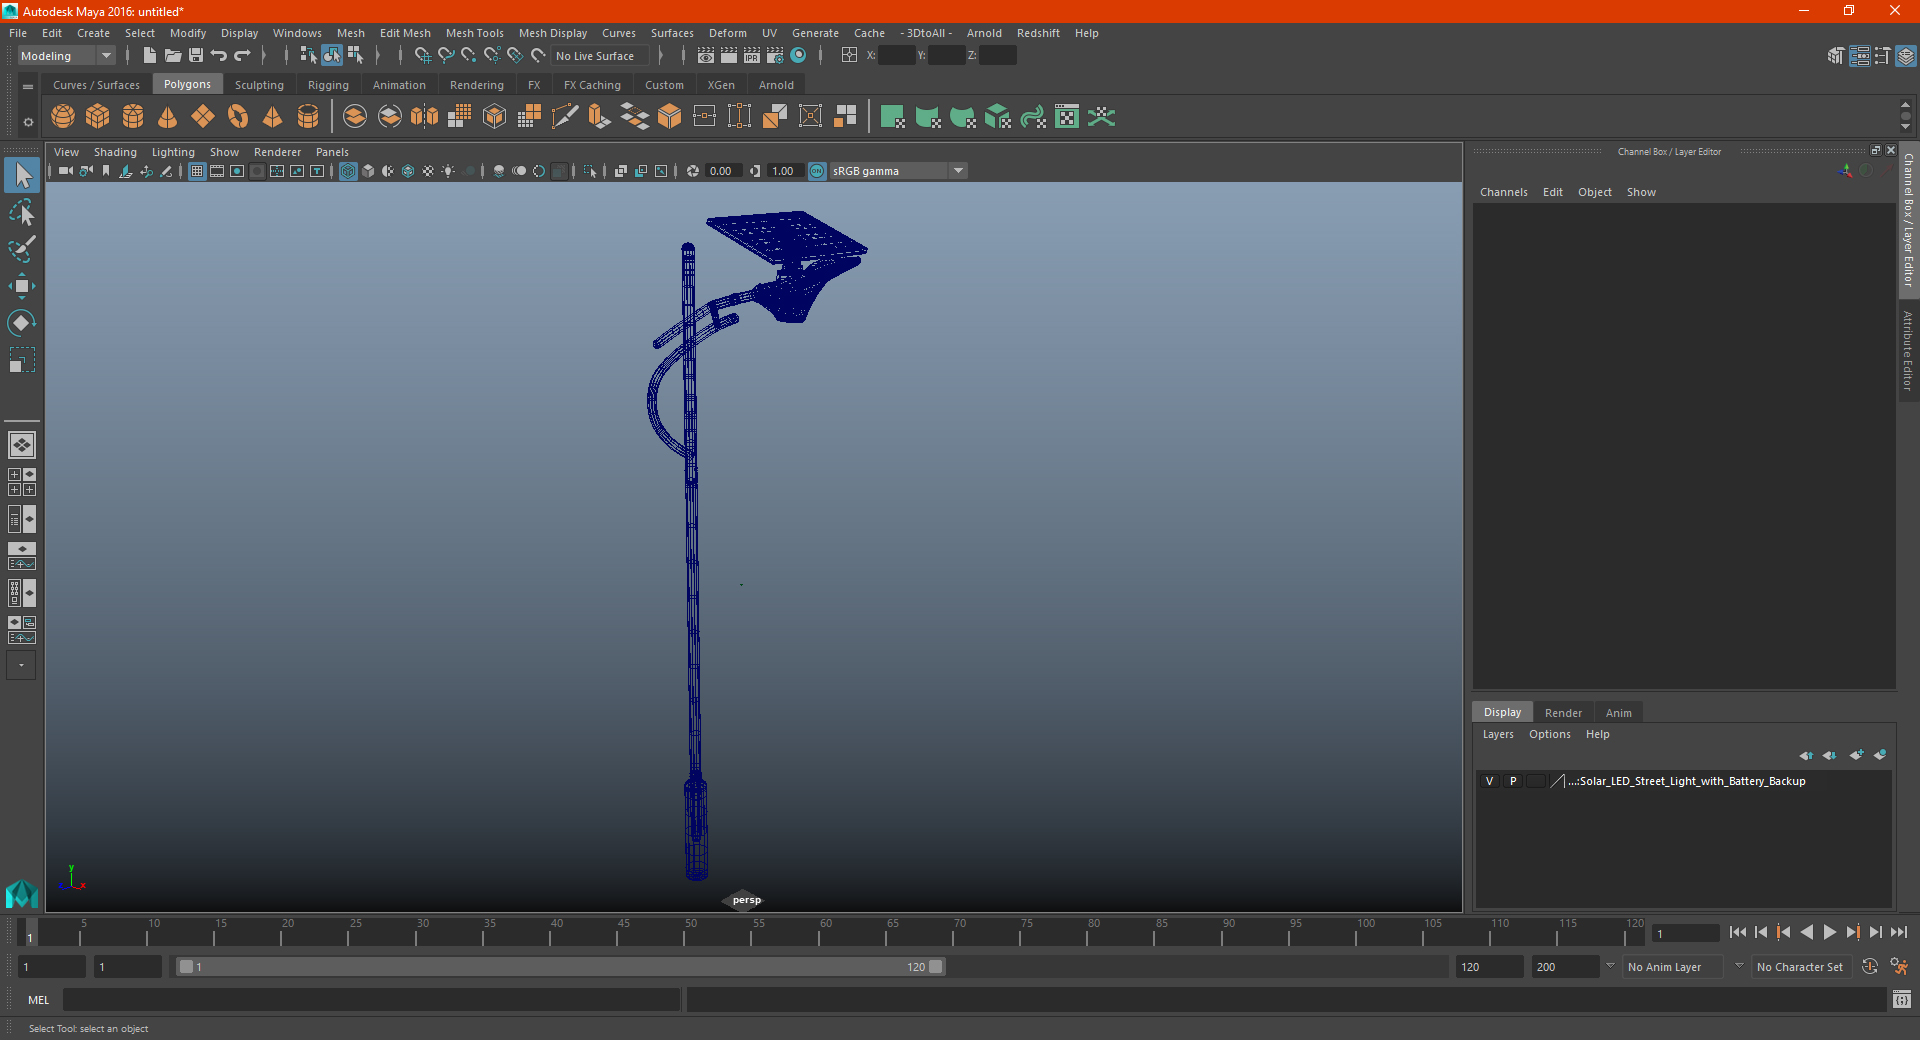The image size is (1920, 1040).
Task: Choose the Select tool arrow
Action: pyautogui.click(x=22, y=176)
